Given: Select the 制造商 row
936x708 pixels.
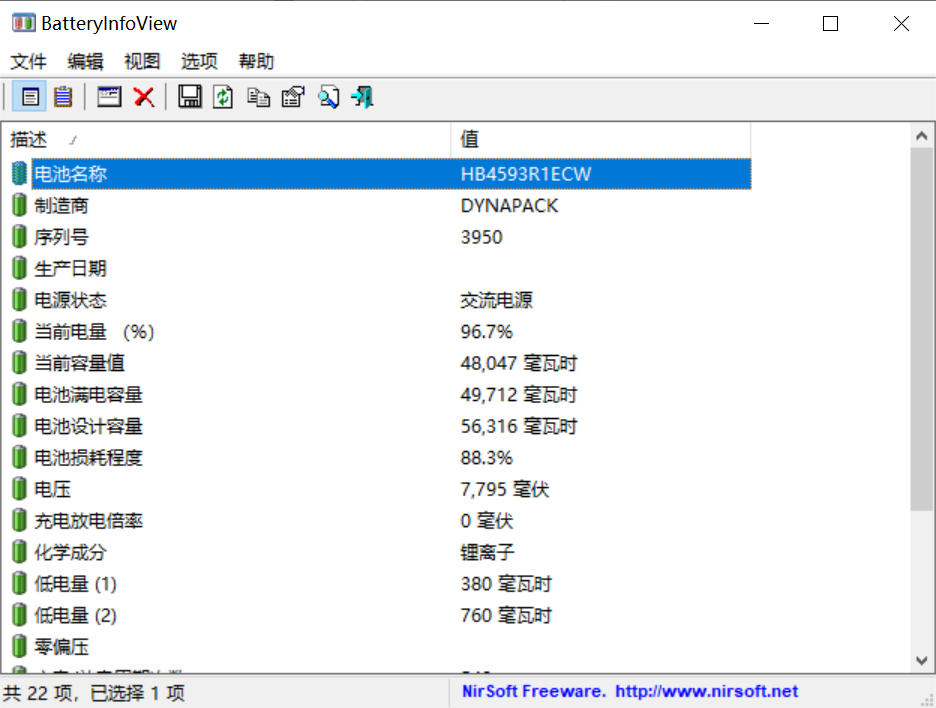Looking at the screenshot, I should [381, 205].
